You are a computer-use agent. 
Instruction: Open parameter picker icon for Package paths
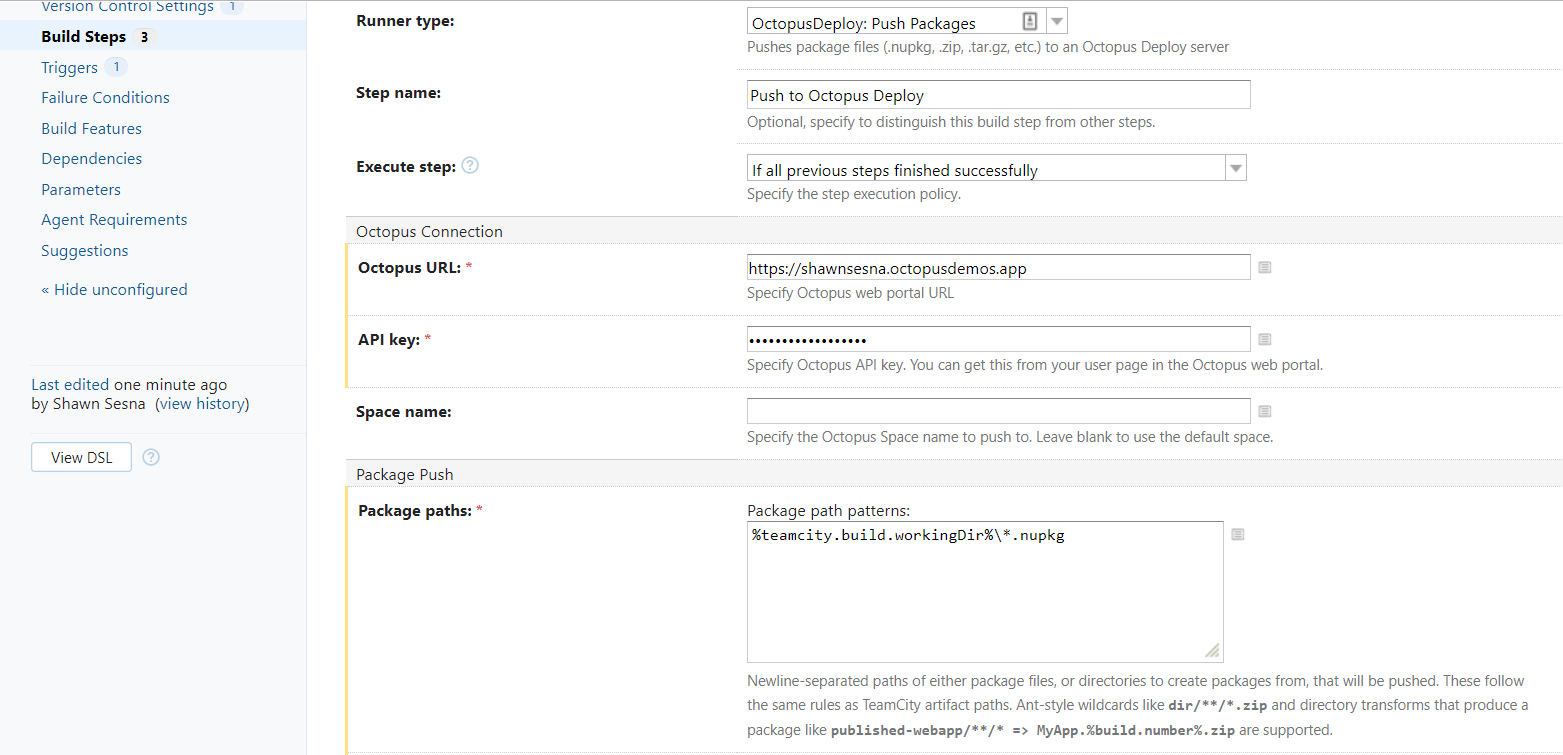tap(1237, 535)
